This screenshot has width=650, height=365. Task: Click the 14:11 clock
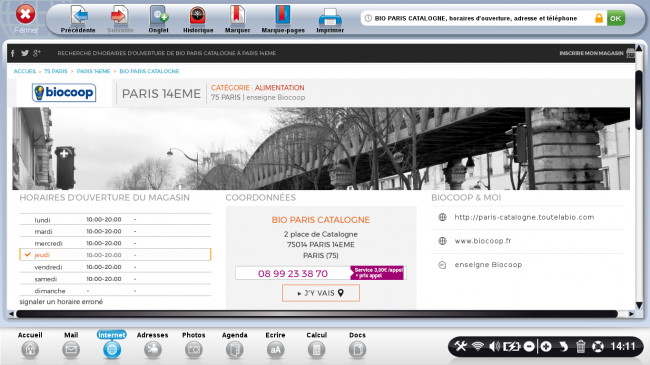click(x=623, y=346)
